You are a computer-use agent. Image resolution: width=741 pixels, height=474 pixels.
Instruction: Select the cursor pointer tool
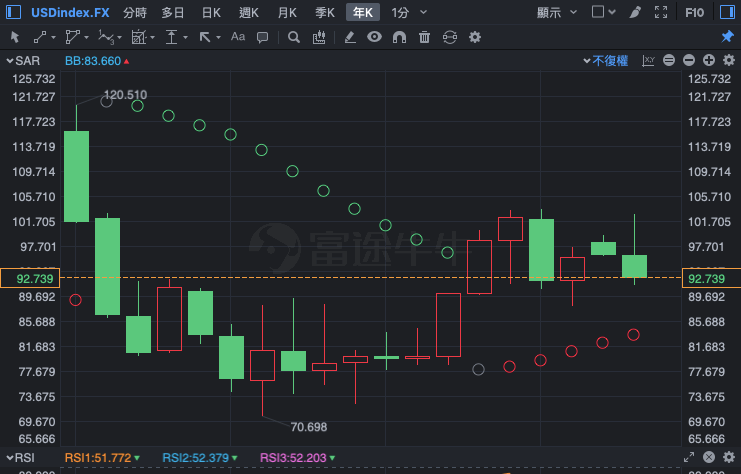click(15, 37)
